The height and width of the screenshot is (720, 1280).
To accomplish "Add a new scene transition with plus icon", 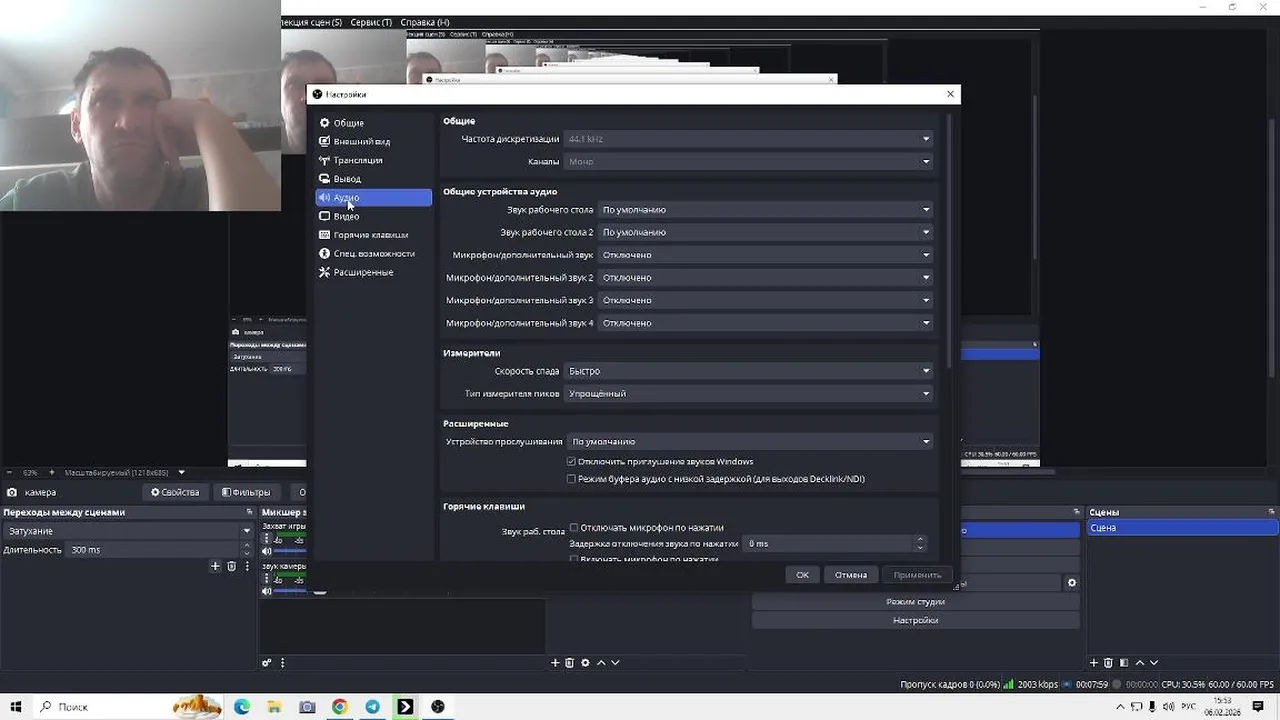I will [215, 566].
